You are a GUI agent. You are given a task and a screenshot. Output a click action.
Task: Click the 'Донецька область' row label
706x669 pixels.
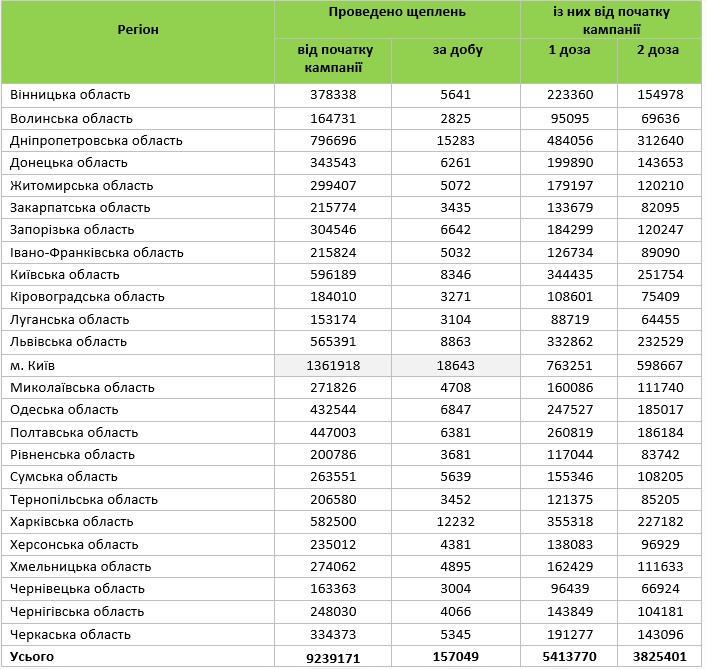click(69, 163)
